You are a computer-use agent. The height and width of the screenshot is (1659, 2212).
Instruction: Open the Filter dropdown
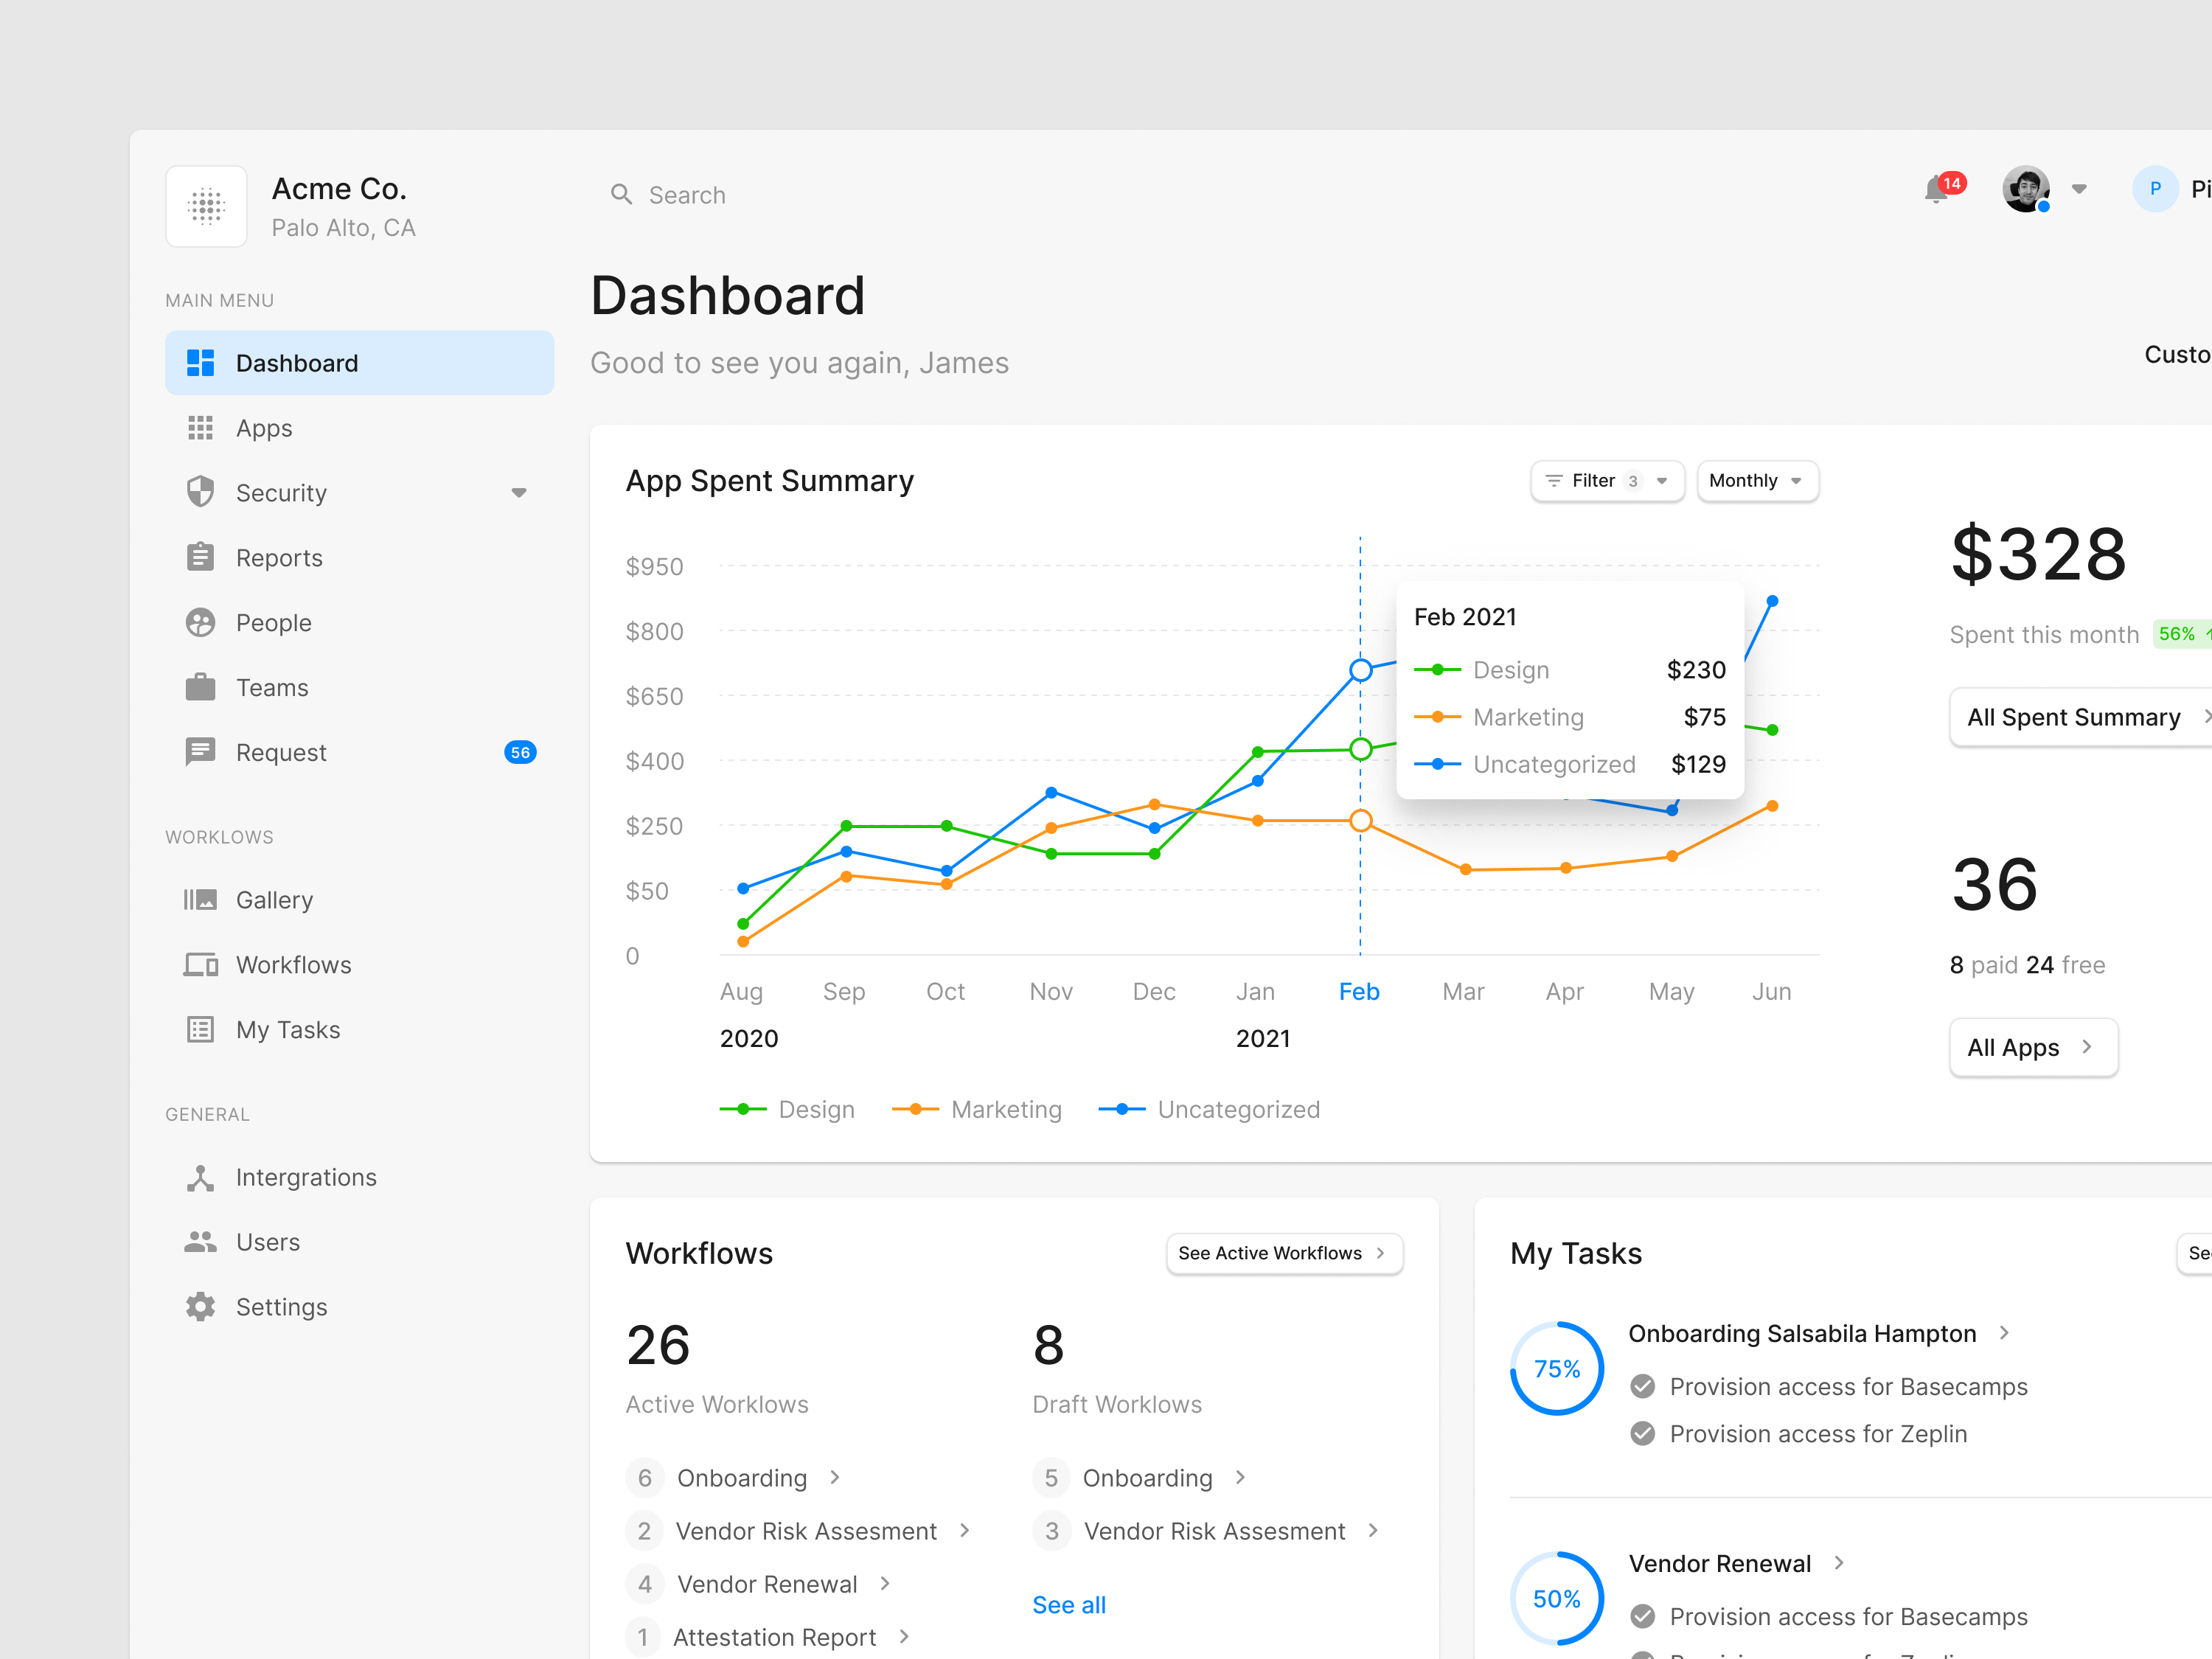point(1607,481)
